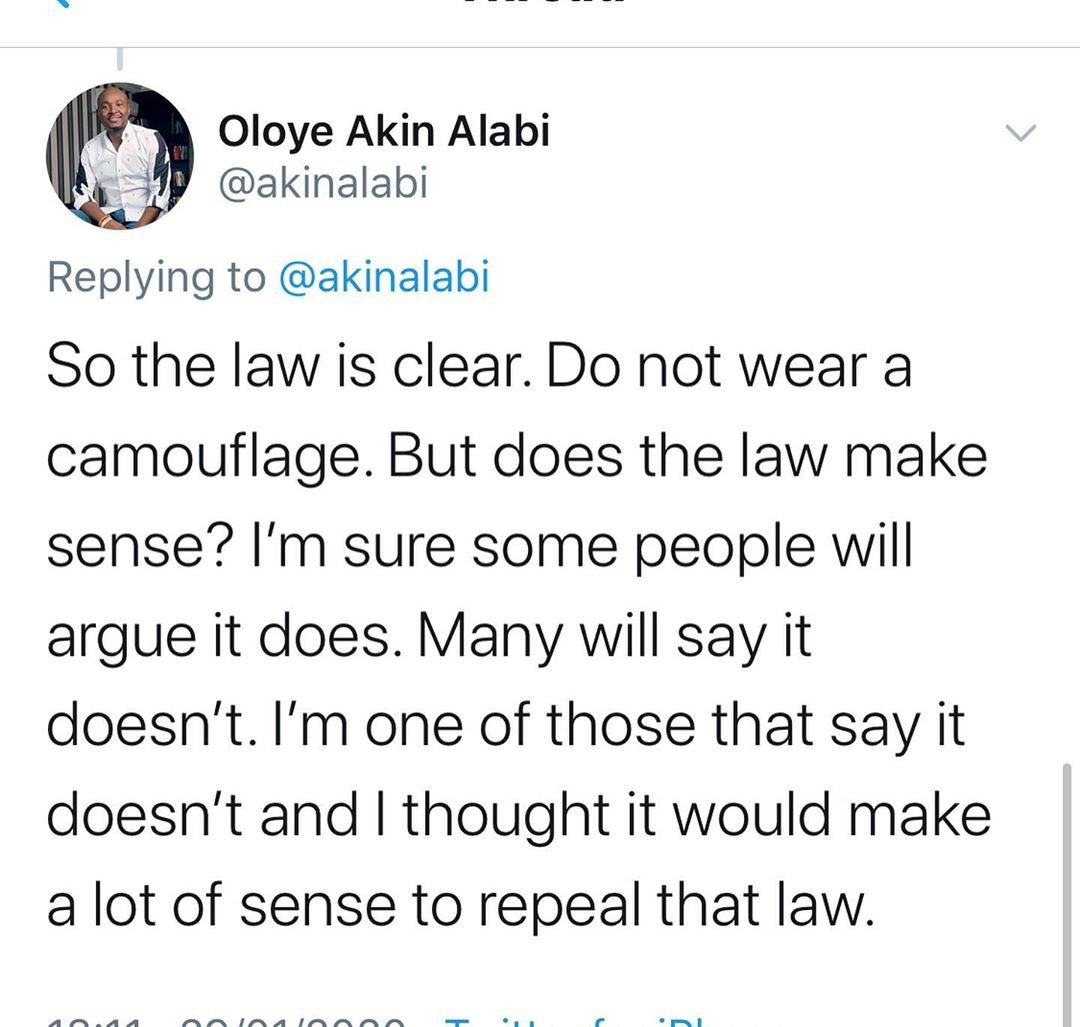Click 'So the law is clear' sentence
Screen dimensions: 1080x1027
point(289,366)
